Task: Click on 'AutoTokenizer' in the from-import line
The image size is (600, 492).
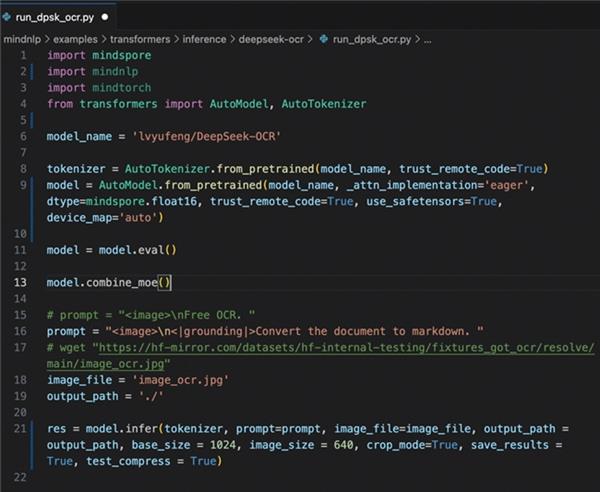Action: coord(324,104)
